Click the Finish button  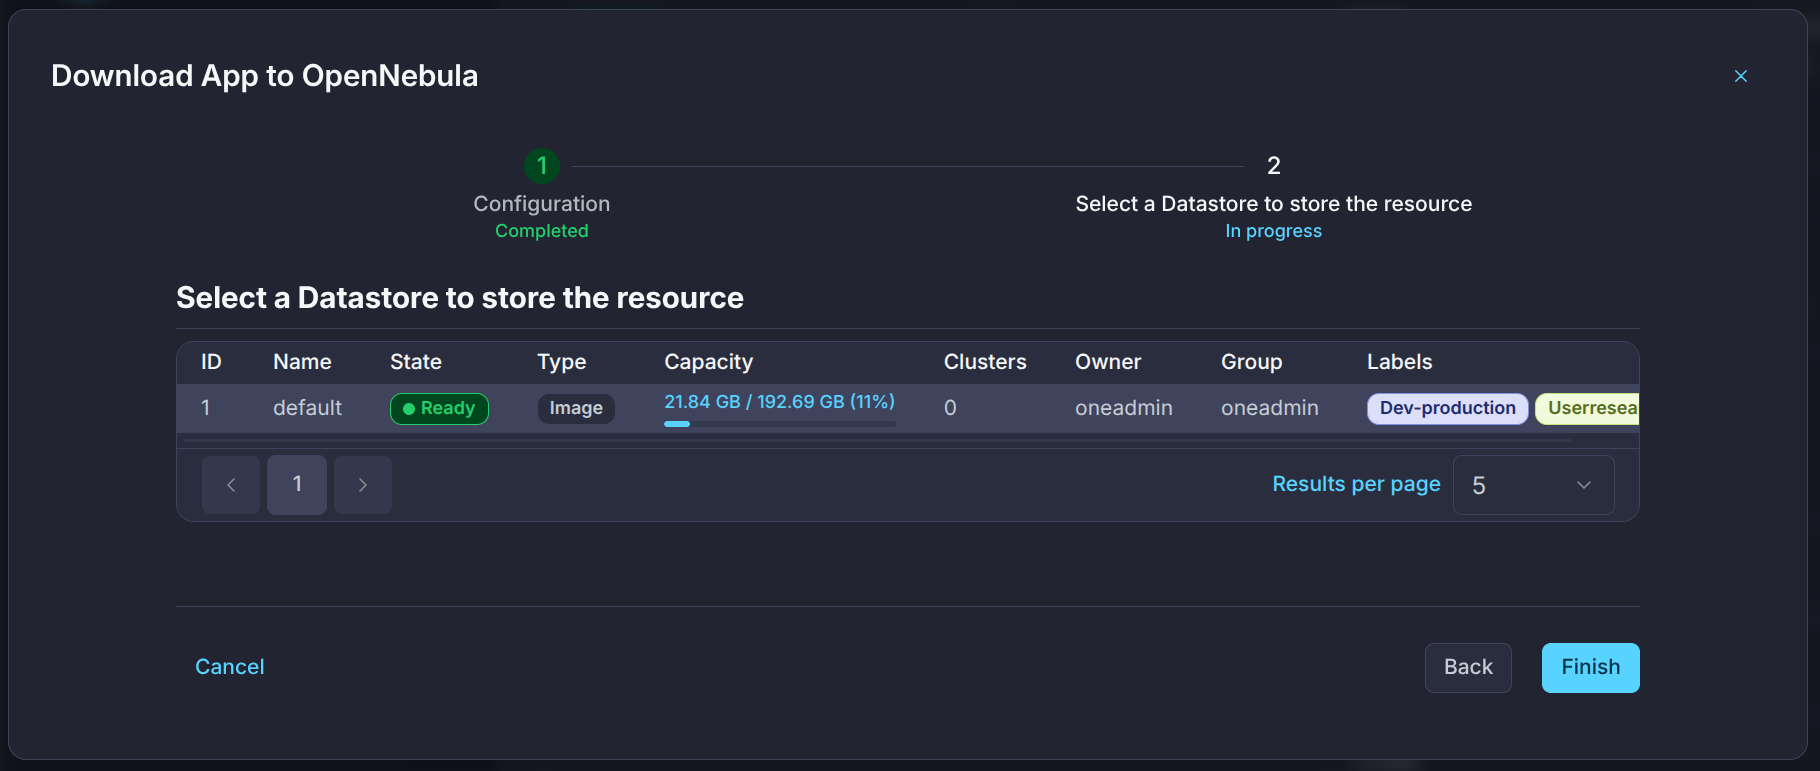coord(1590,668)
